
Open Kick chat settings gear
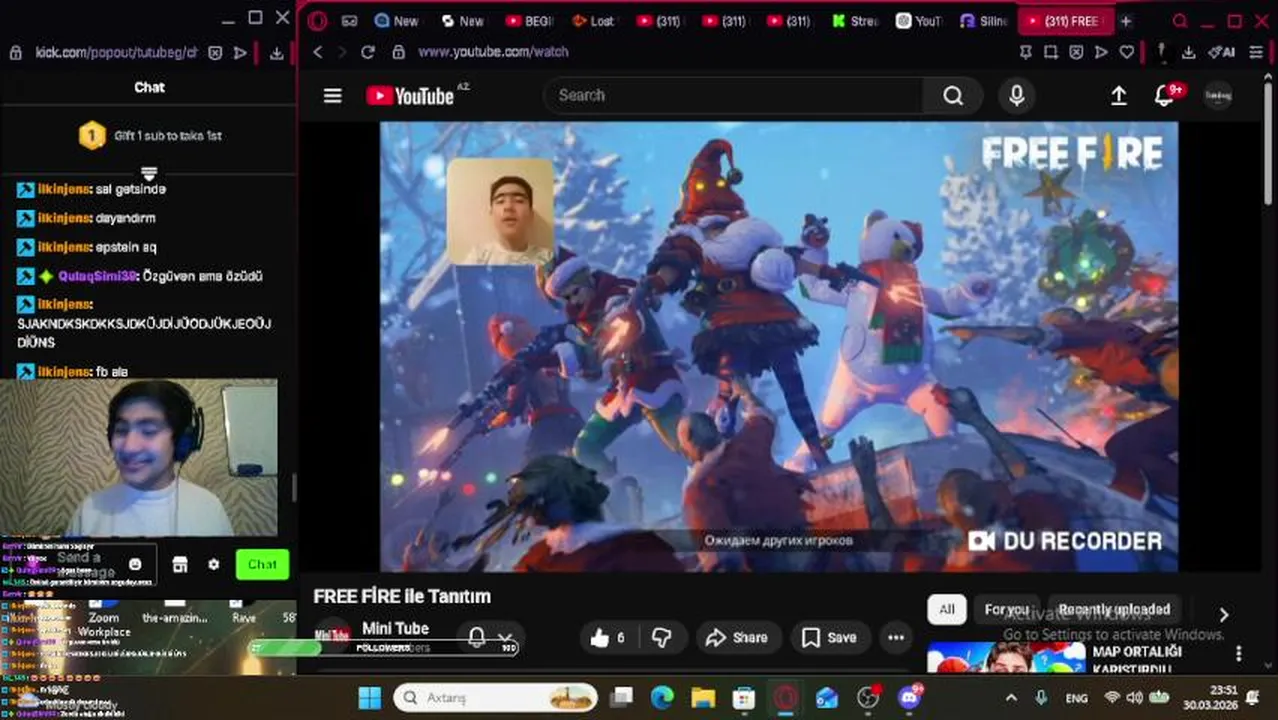[213, 564]
